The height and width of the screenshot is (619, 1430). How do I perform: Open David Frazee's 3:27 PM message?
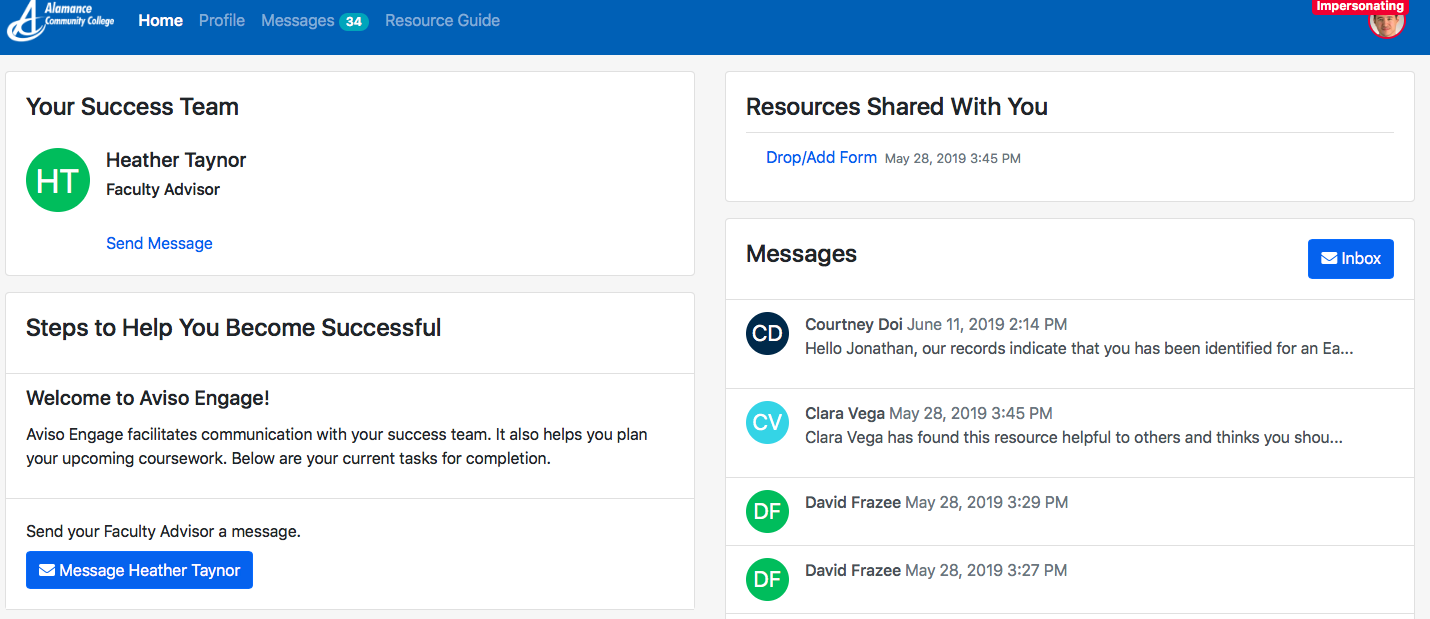pyautogui.click(x=1070, y=579)
